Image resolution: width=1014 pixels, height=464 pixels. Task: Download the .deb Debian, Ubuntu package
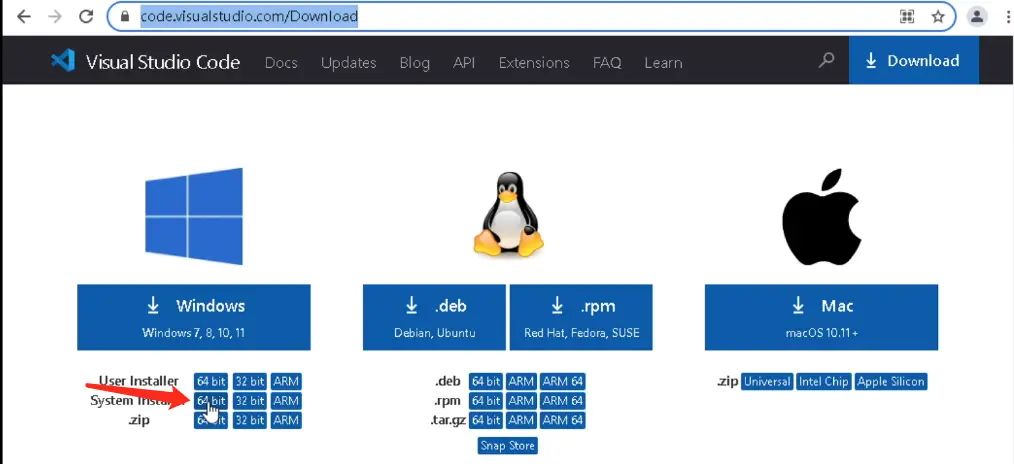(x=435, y=317)
